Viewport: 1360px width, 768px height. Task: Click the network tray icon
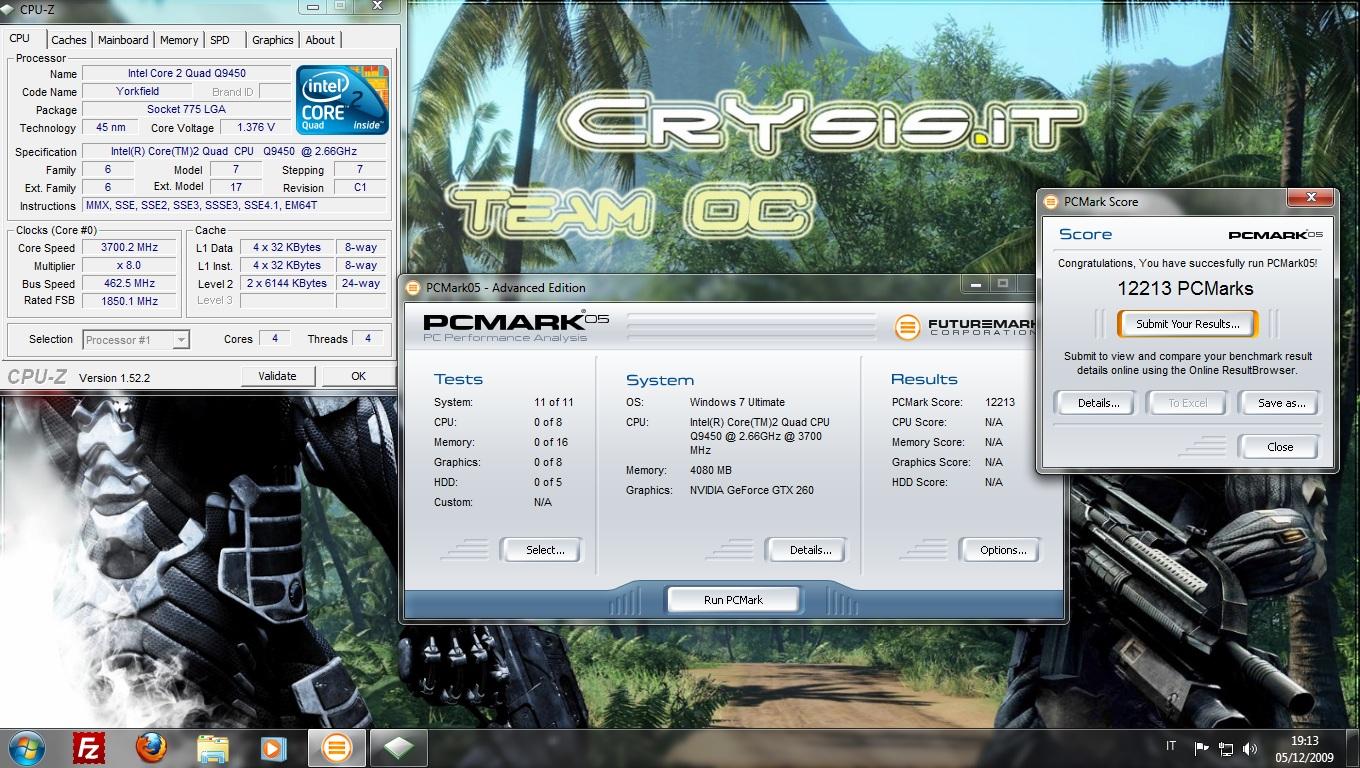coord(1227,748)
